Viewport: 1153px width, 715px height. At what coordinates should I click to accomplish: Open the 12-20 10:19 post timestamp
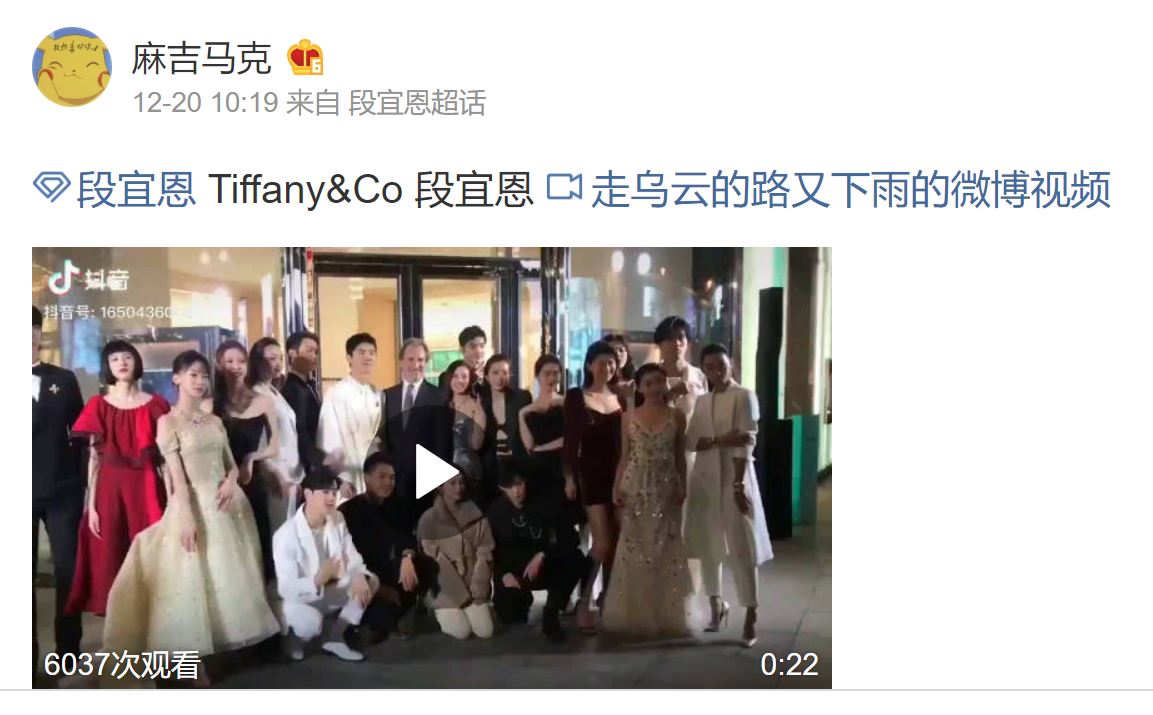pos(205,102)
